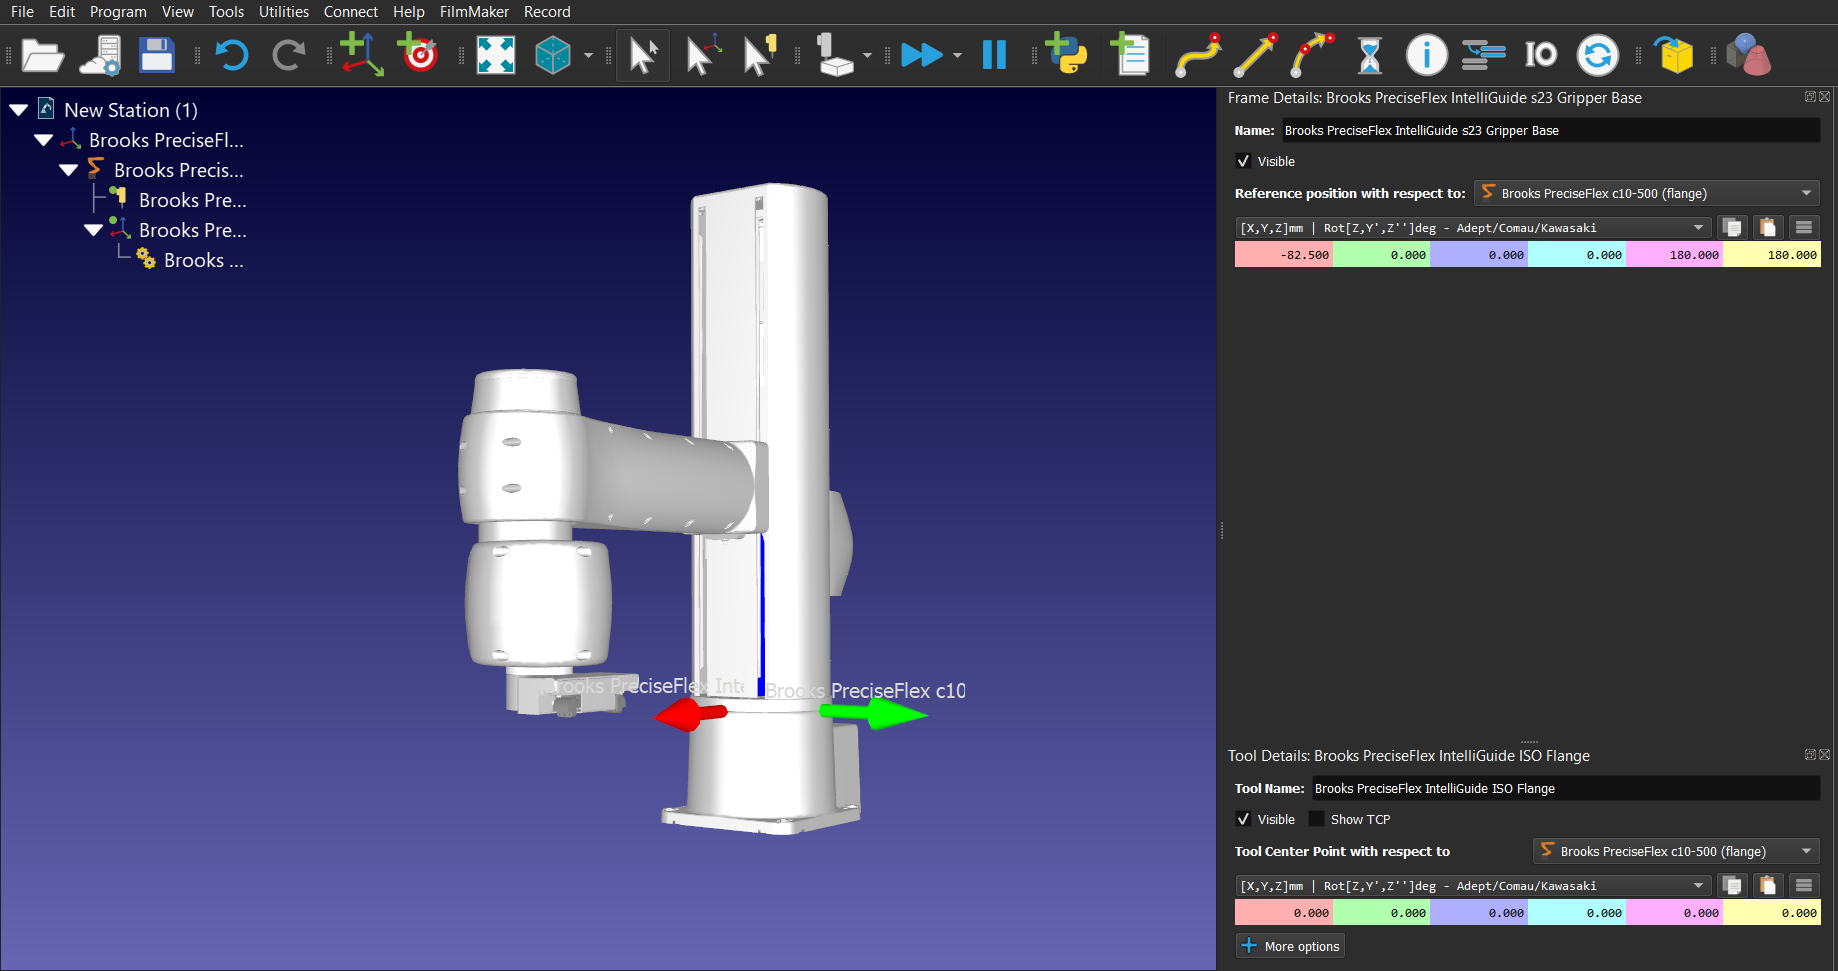Click the More options button
Image resolution: width=1838 pixels, height=971 pixels.
pyautogui.click(x=1289, y=945)
